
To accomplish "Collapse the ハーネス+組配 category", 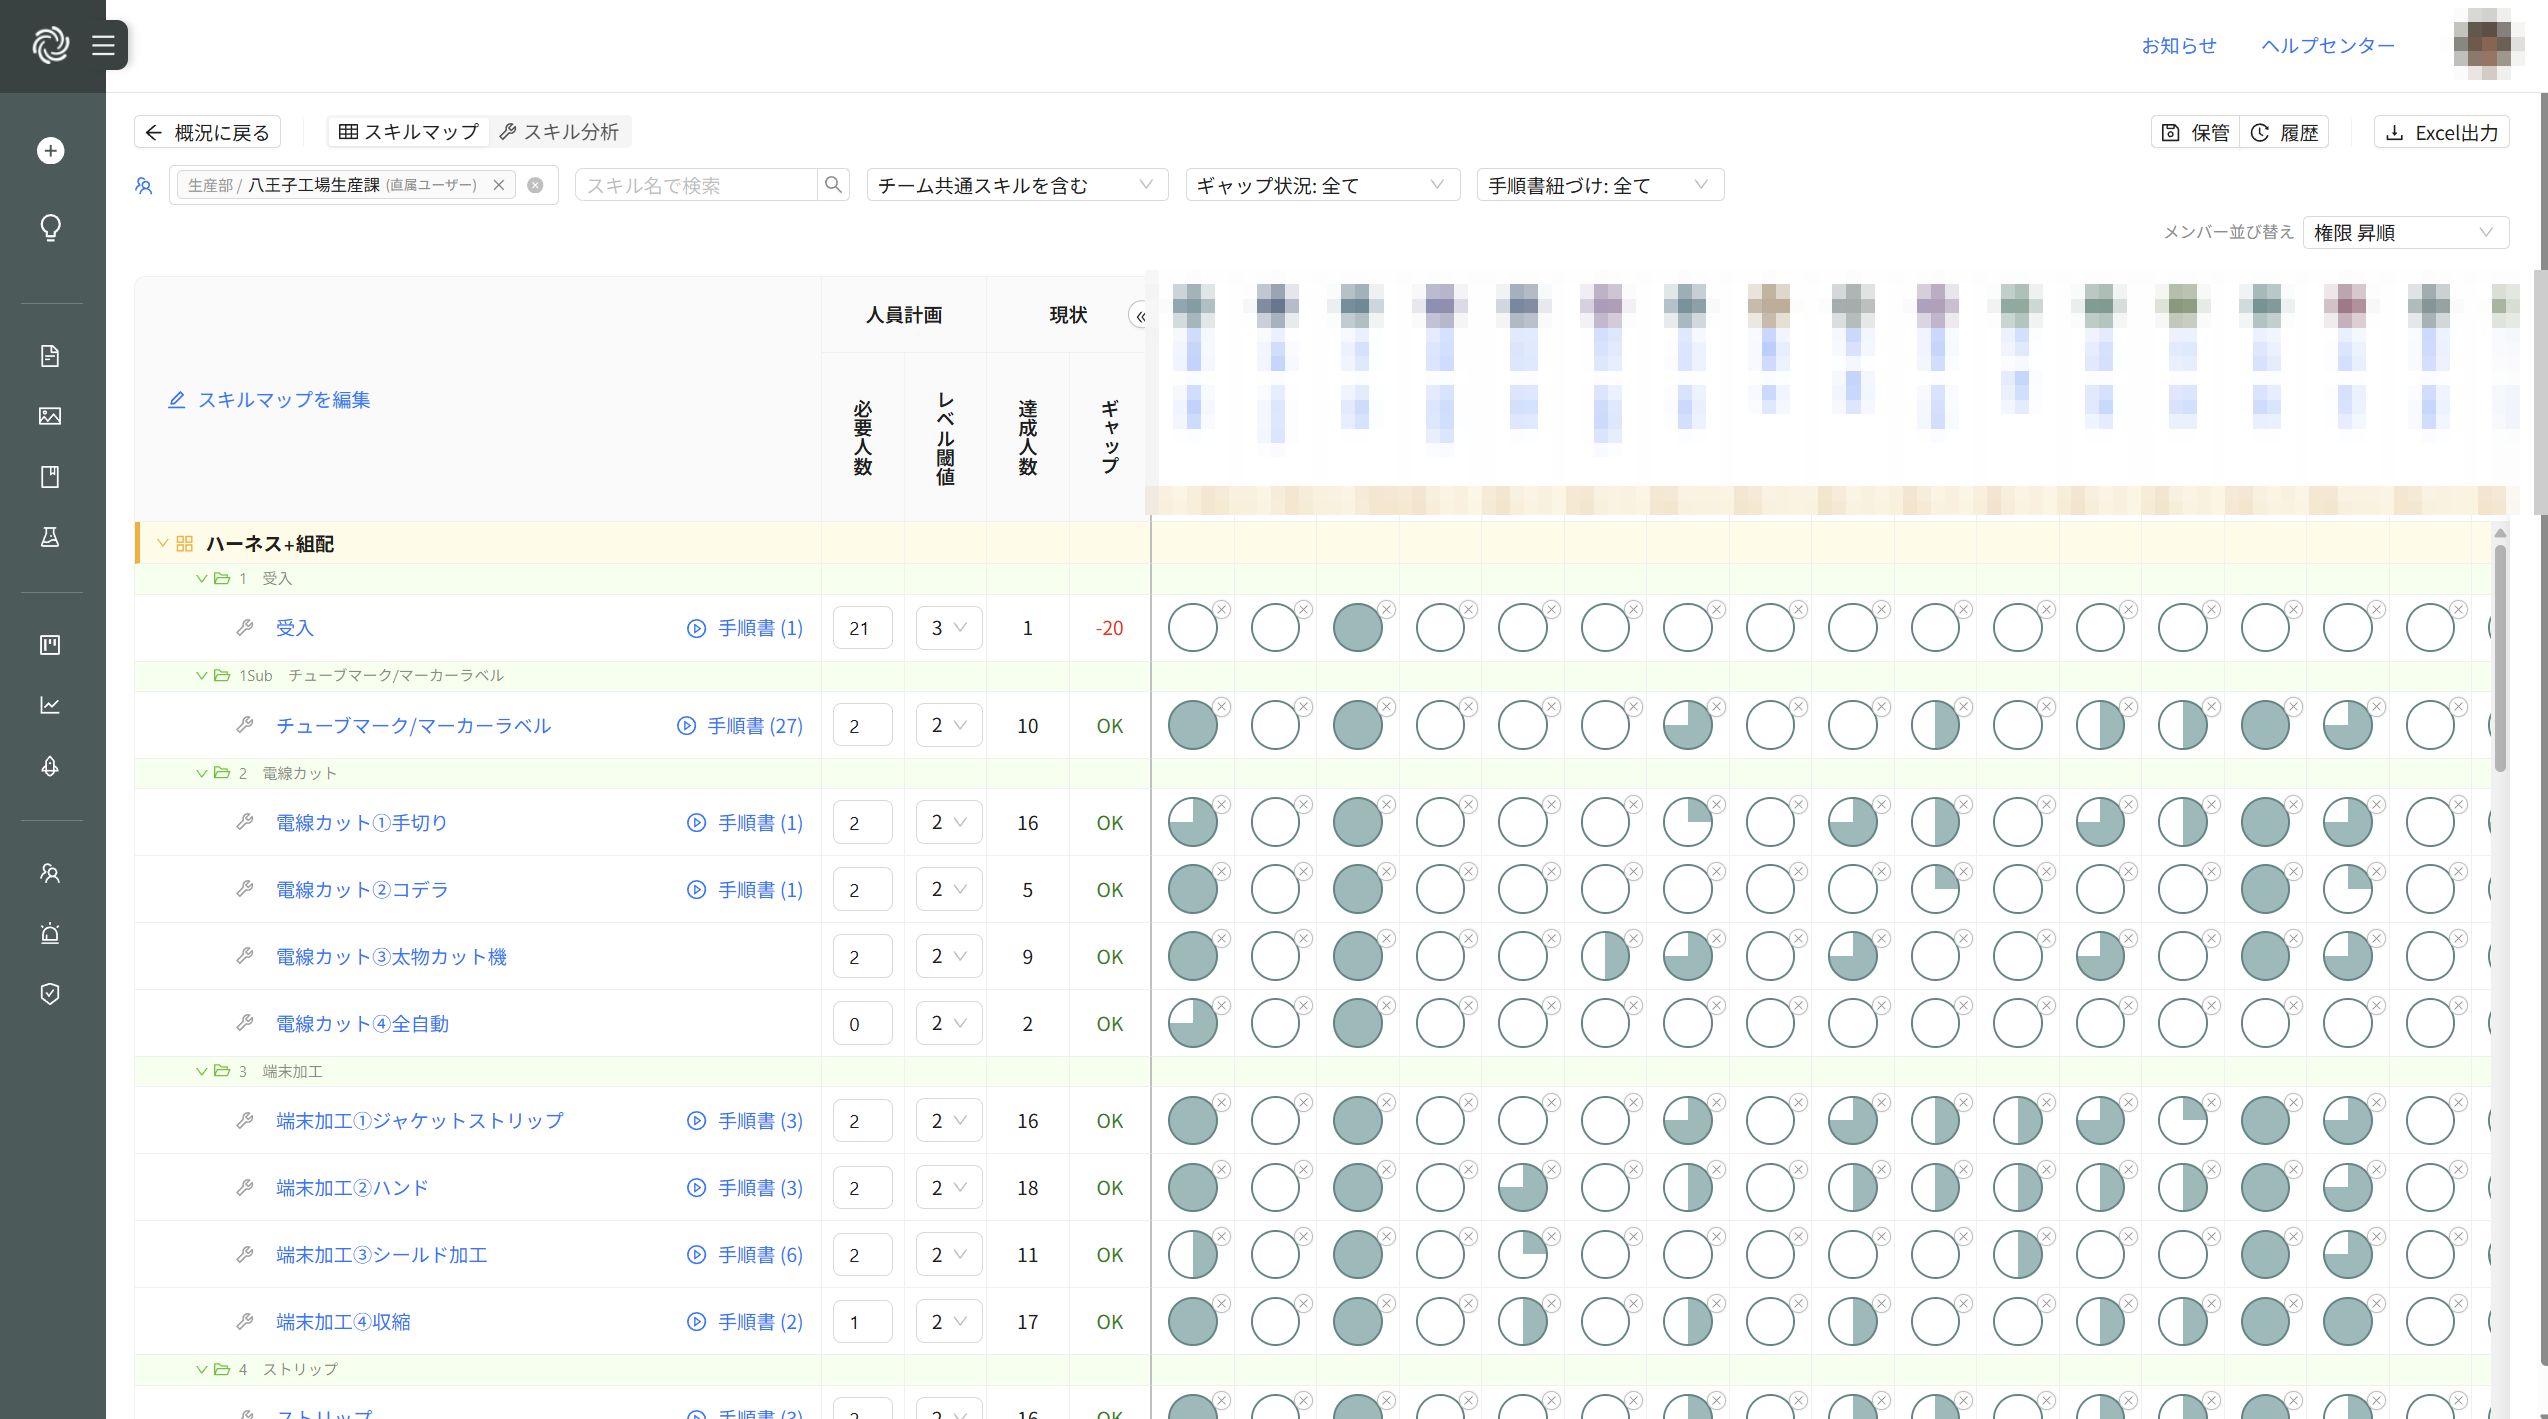I will [162, 543].
